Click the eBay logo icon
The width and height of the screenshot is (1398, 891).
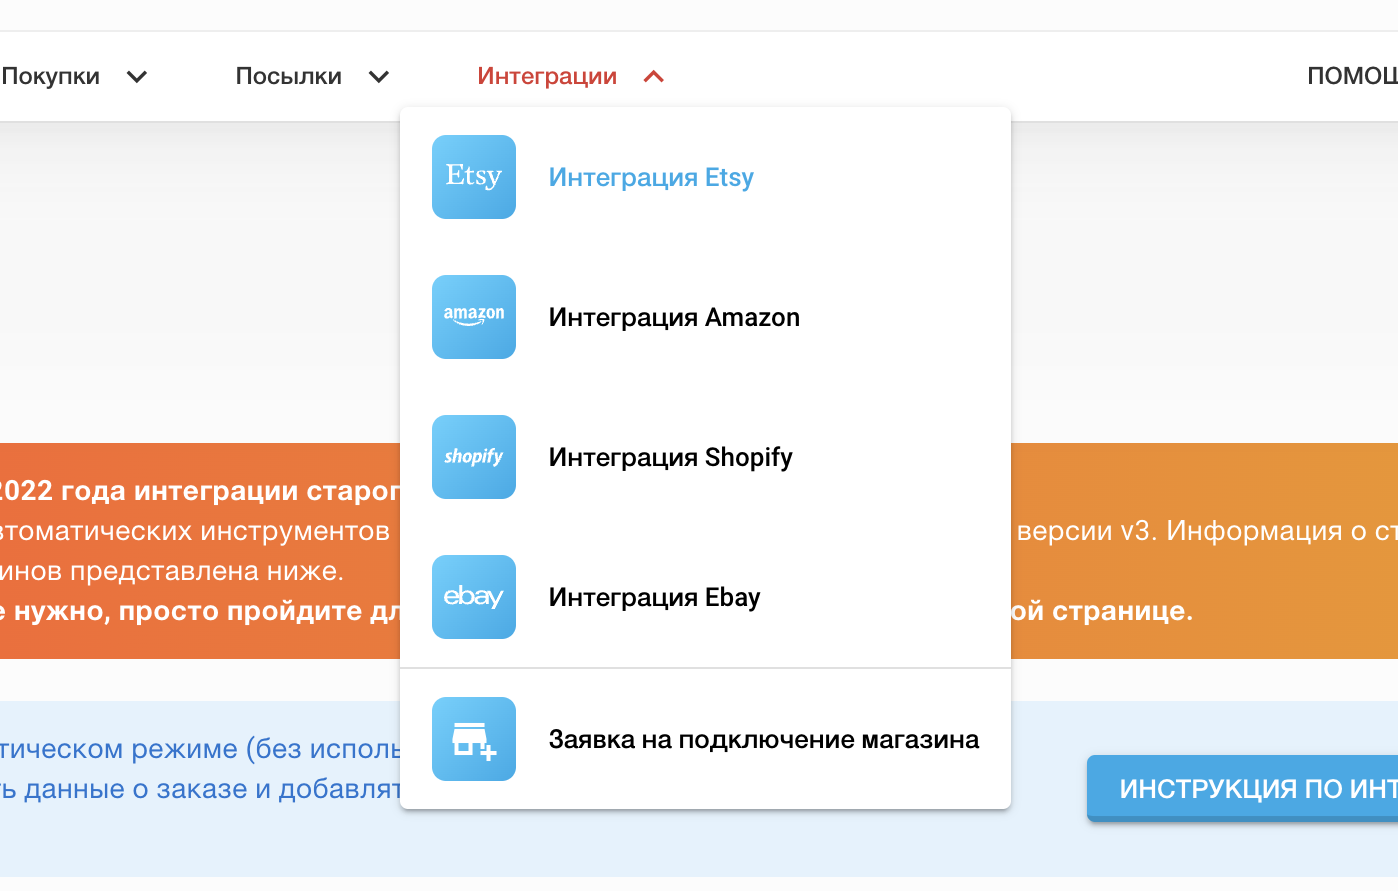474,597
